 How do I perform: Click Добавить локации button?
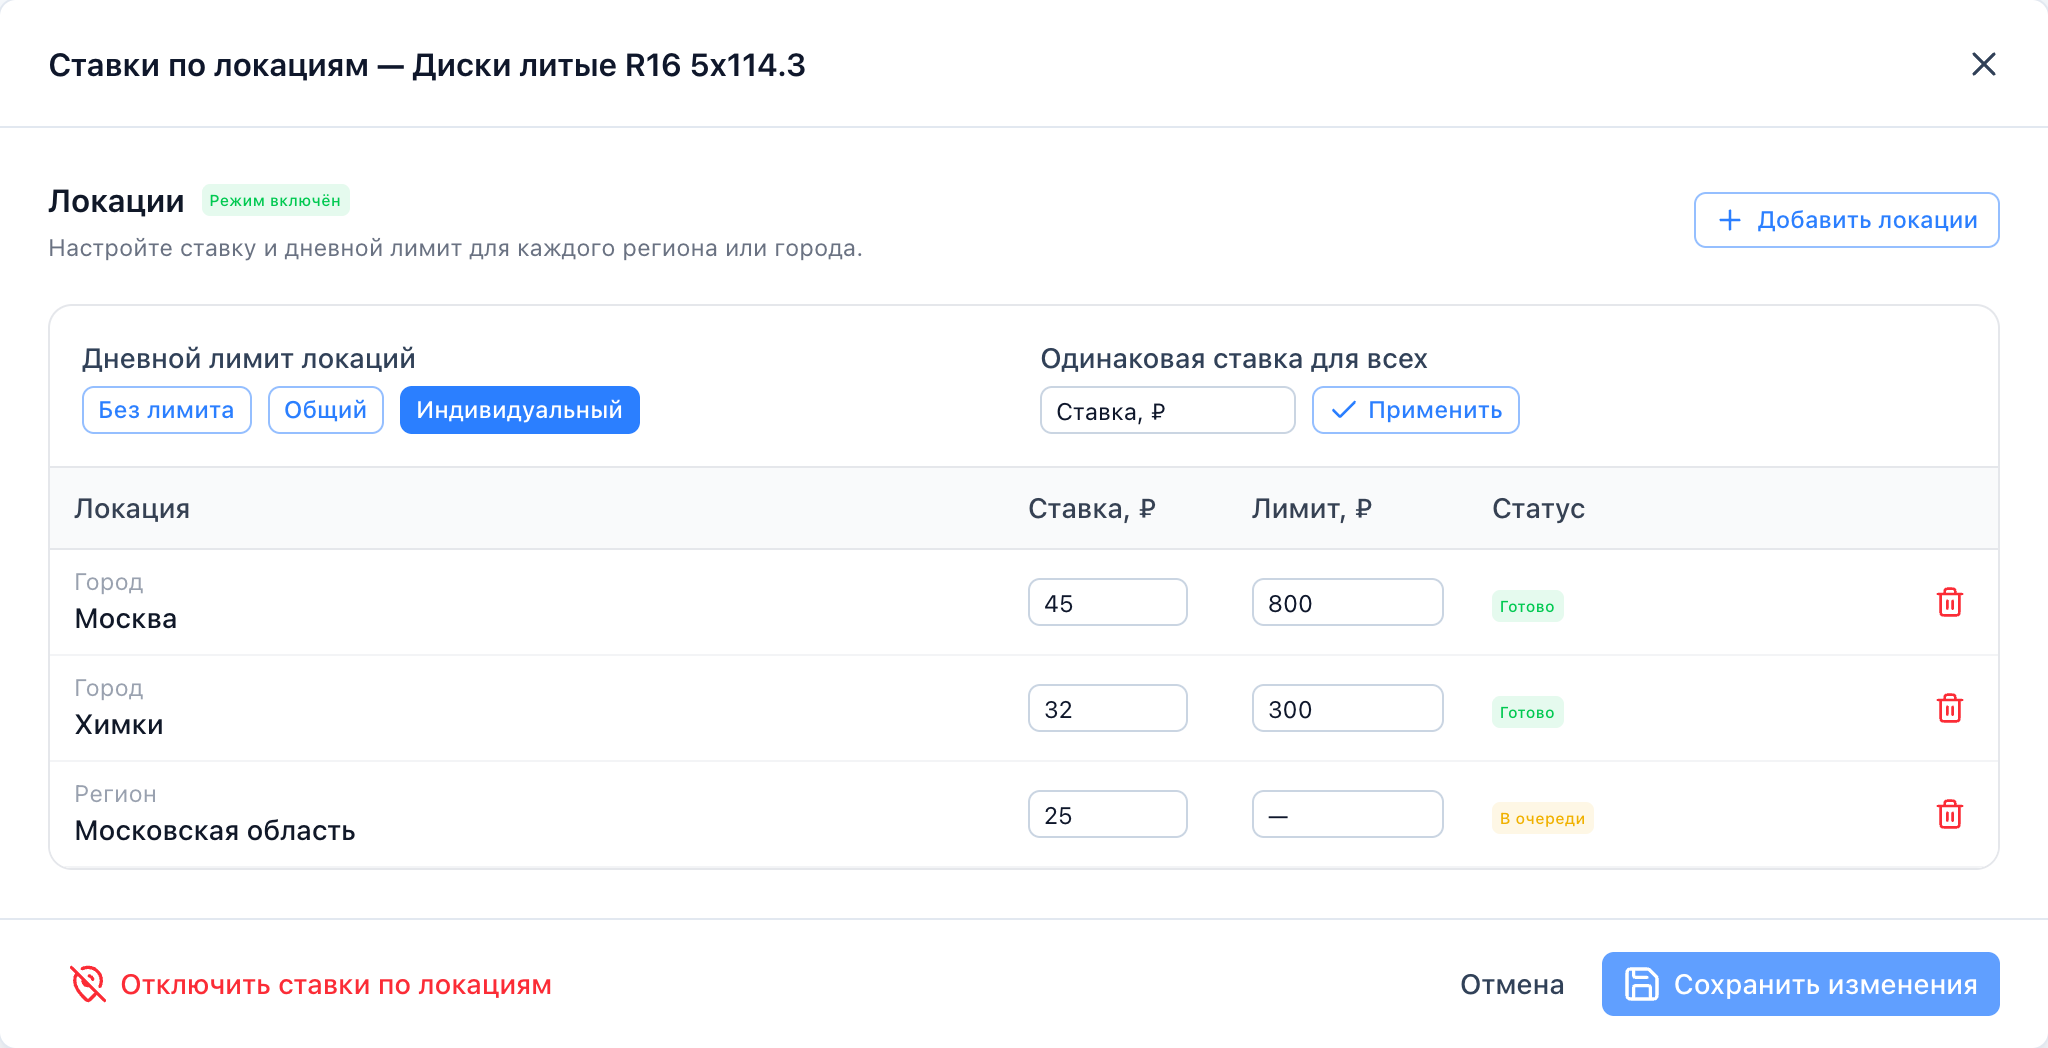point(1846,220)
